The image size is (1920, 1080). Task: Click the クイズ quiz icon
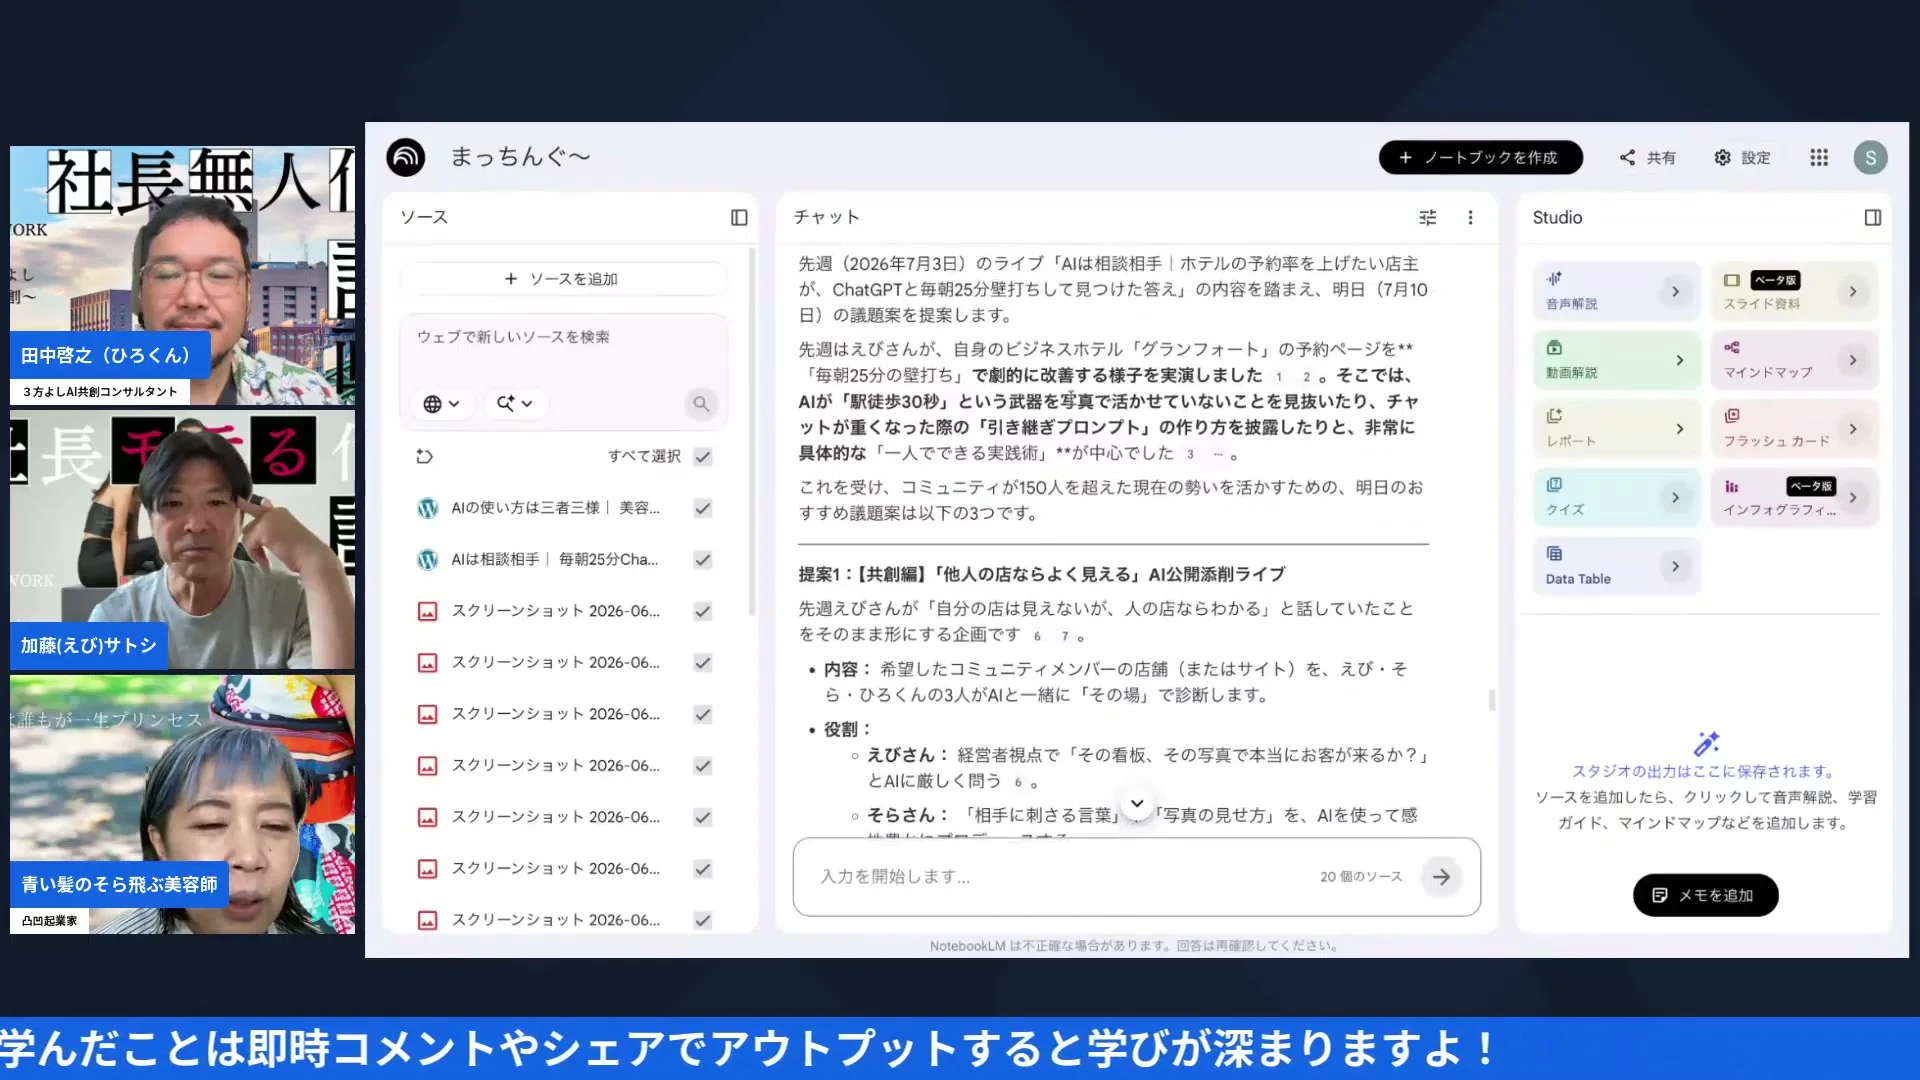1554,485
